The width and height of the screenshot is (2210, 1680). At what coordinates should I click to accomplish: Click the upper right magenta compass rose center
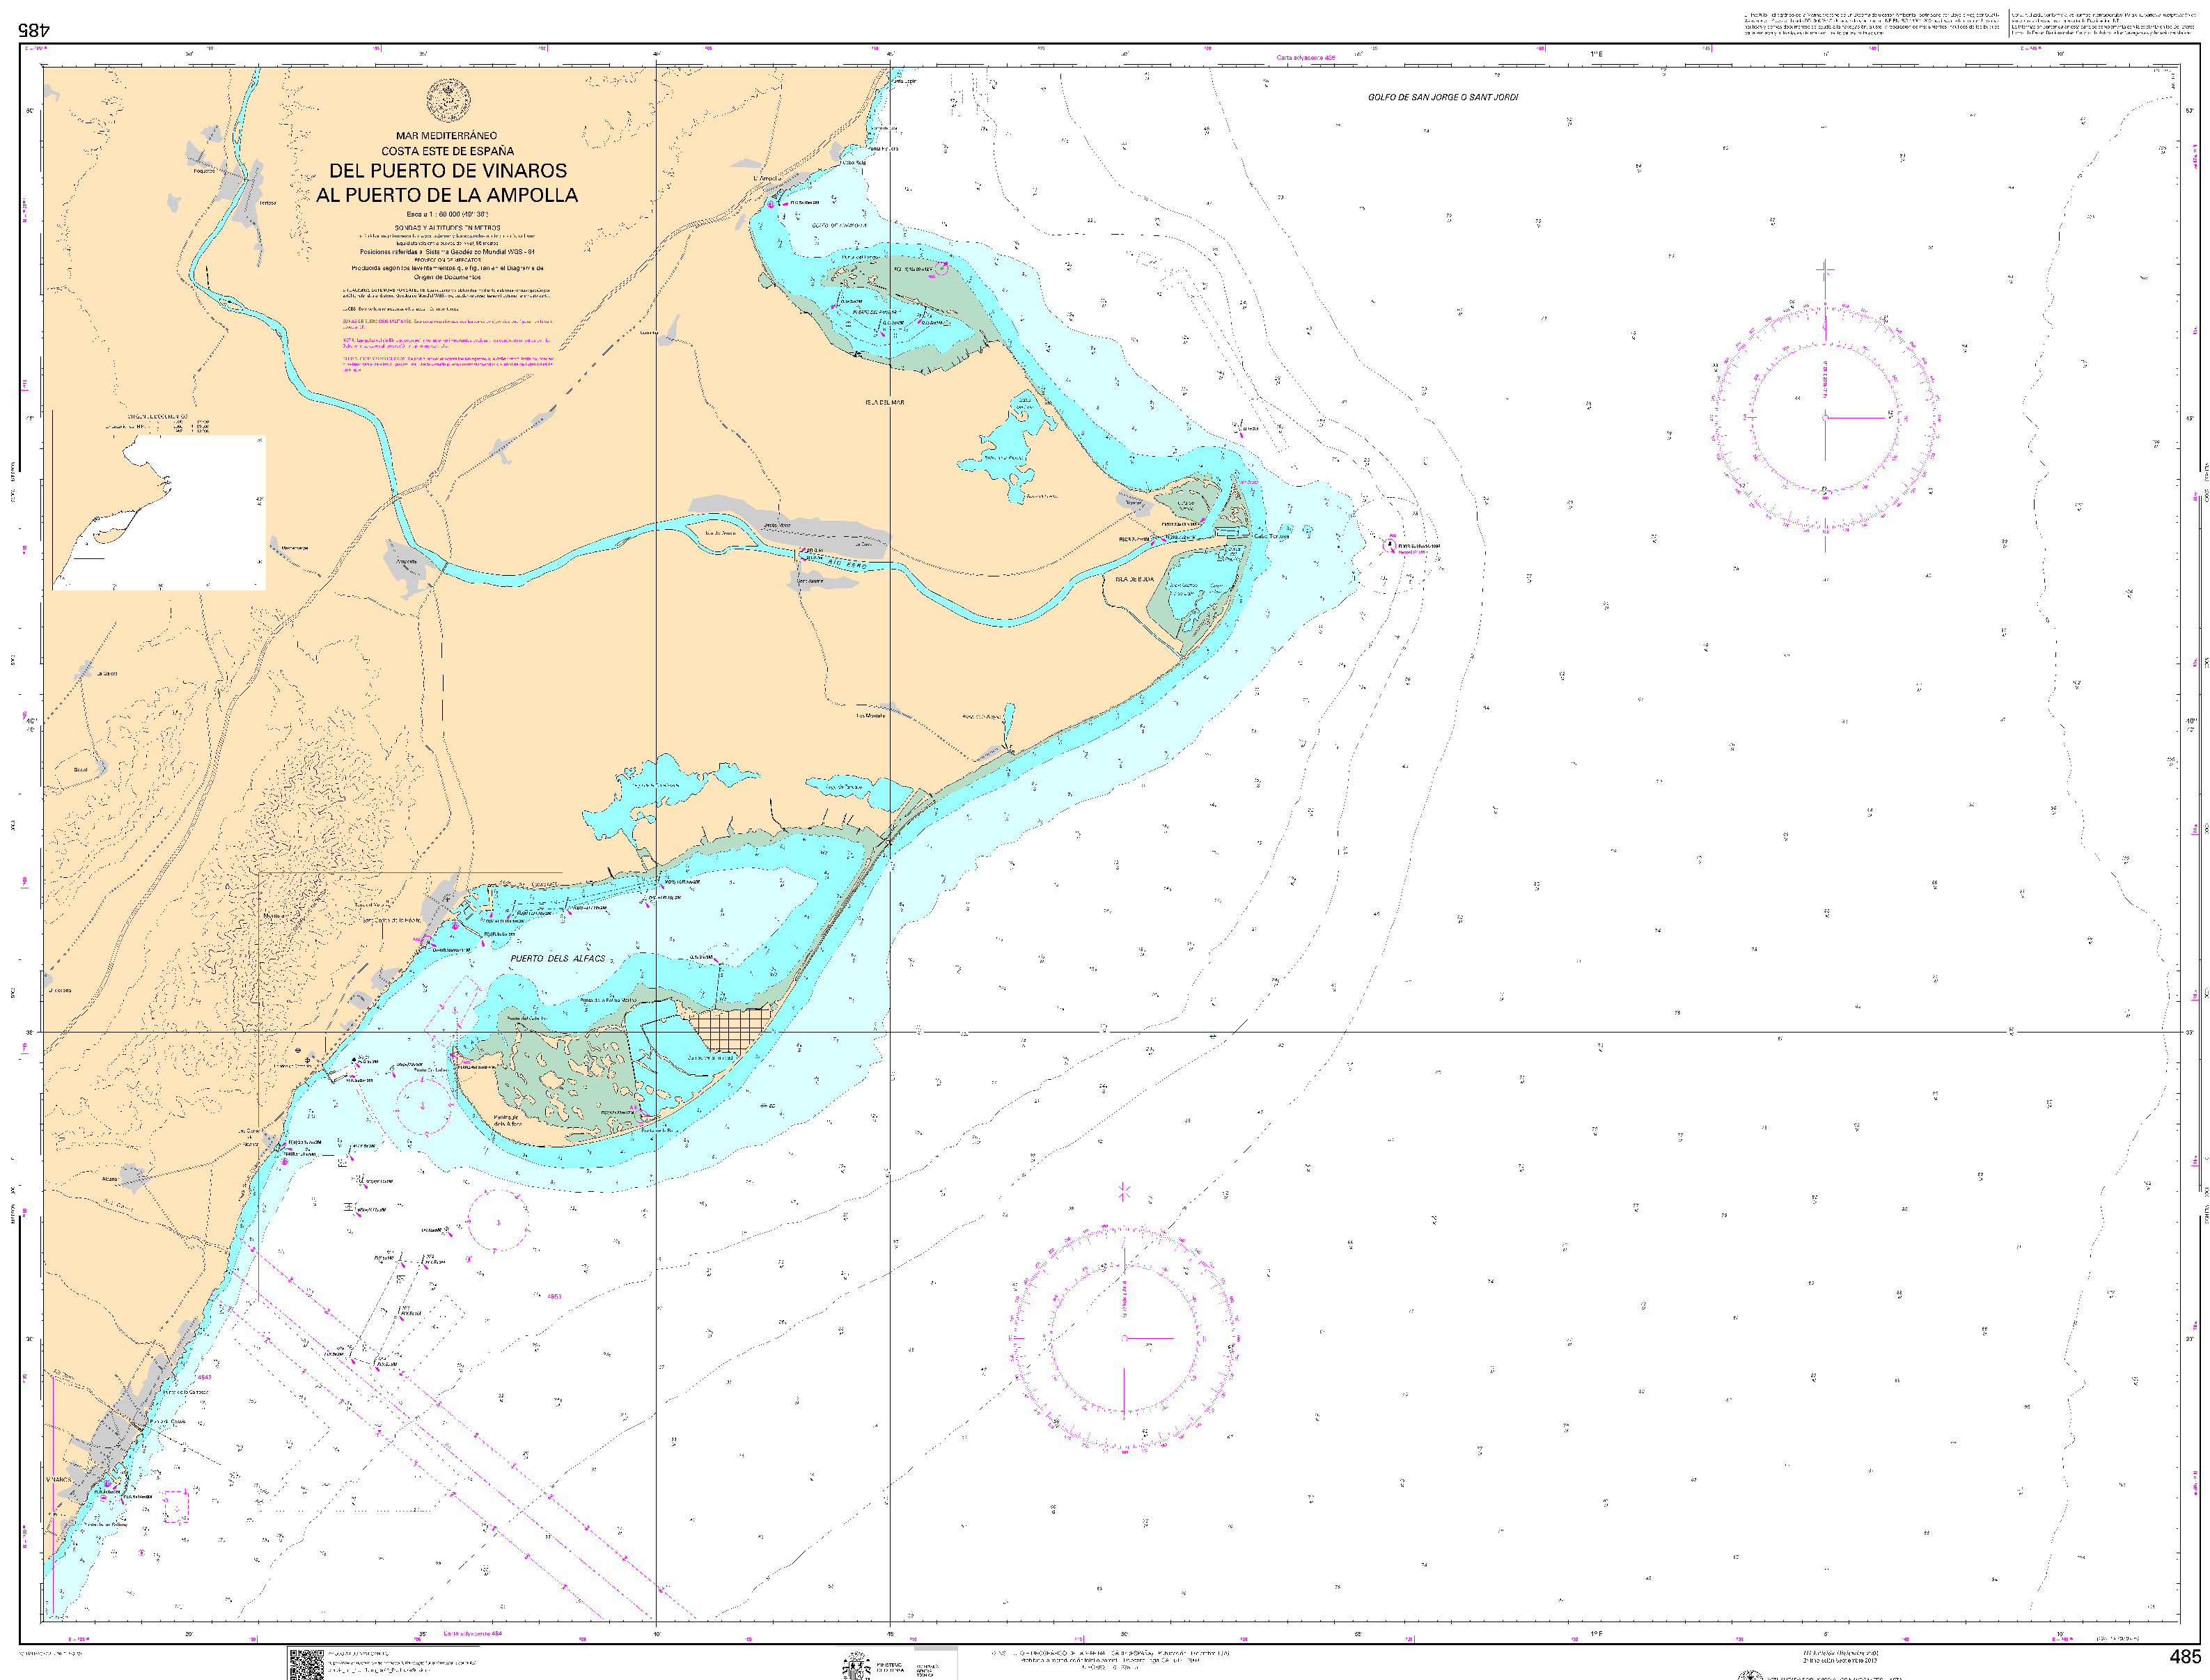[1825, 417]
